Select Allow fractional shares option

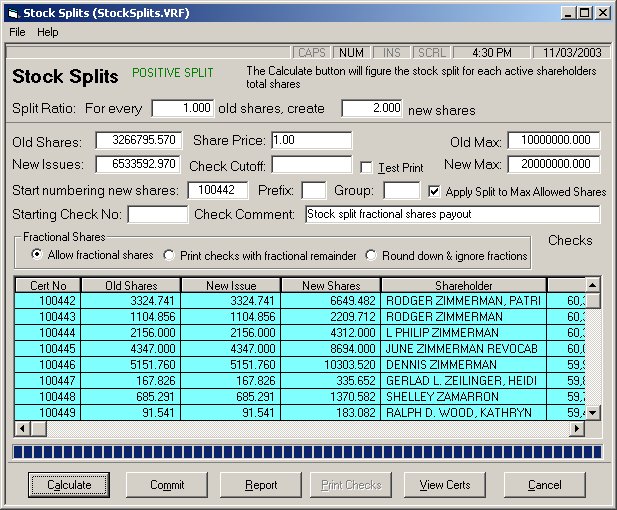[38, 255]
